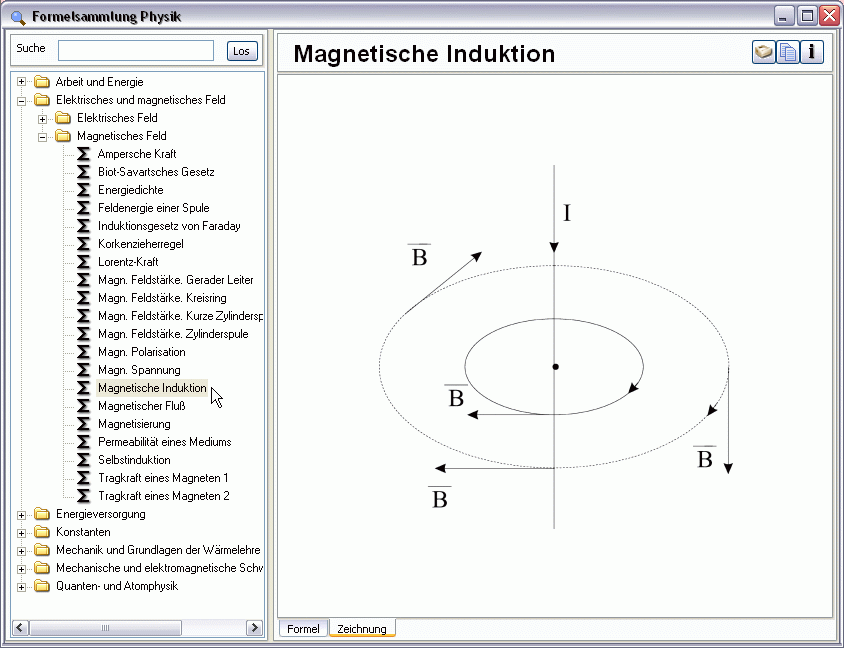Select Biot-Savartsches Gesetz in the tree
844x648 pixels.
tap(156, 172)
